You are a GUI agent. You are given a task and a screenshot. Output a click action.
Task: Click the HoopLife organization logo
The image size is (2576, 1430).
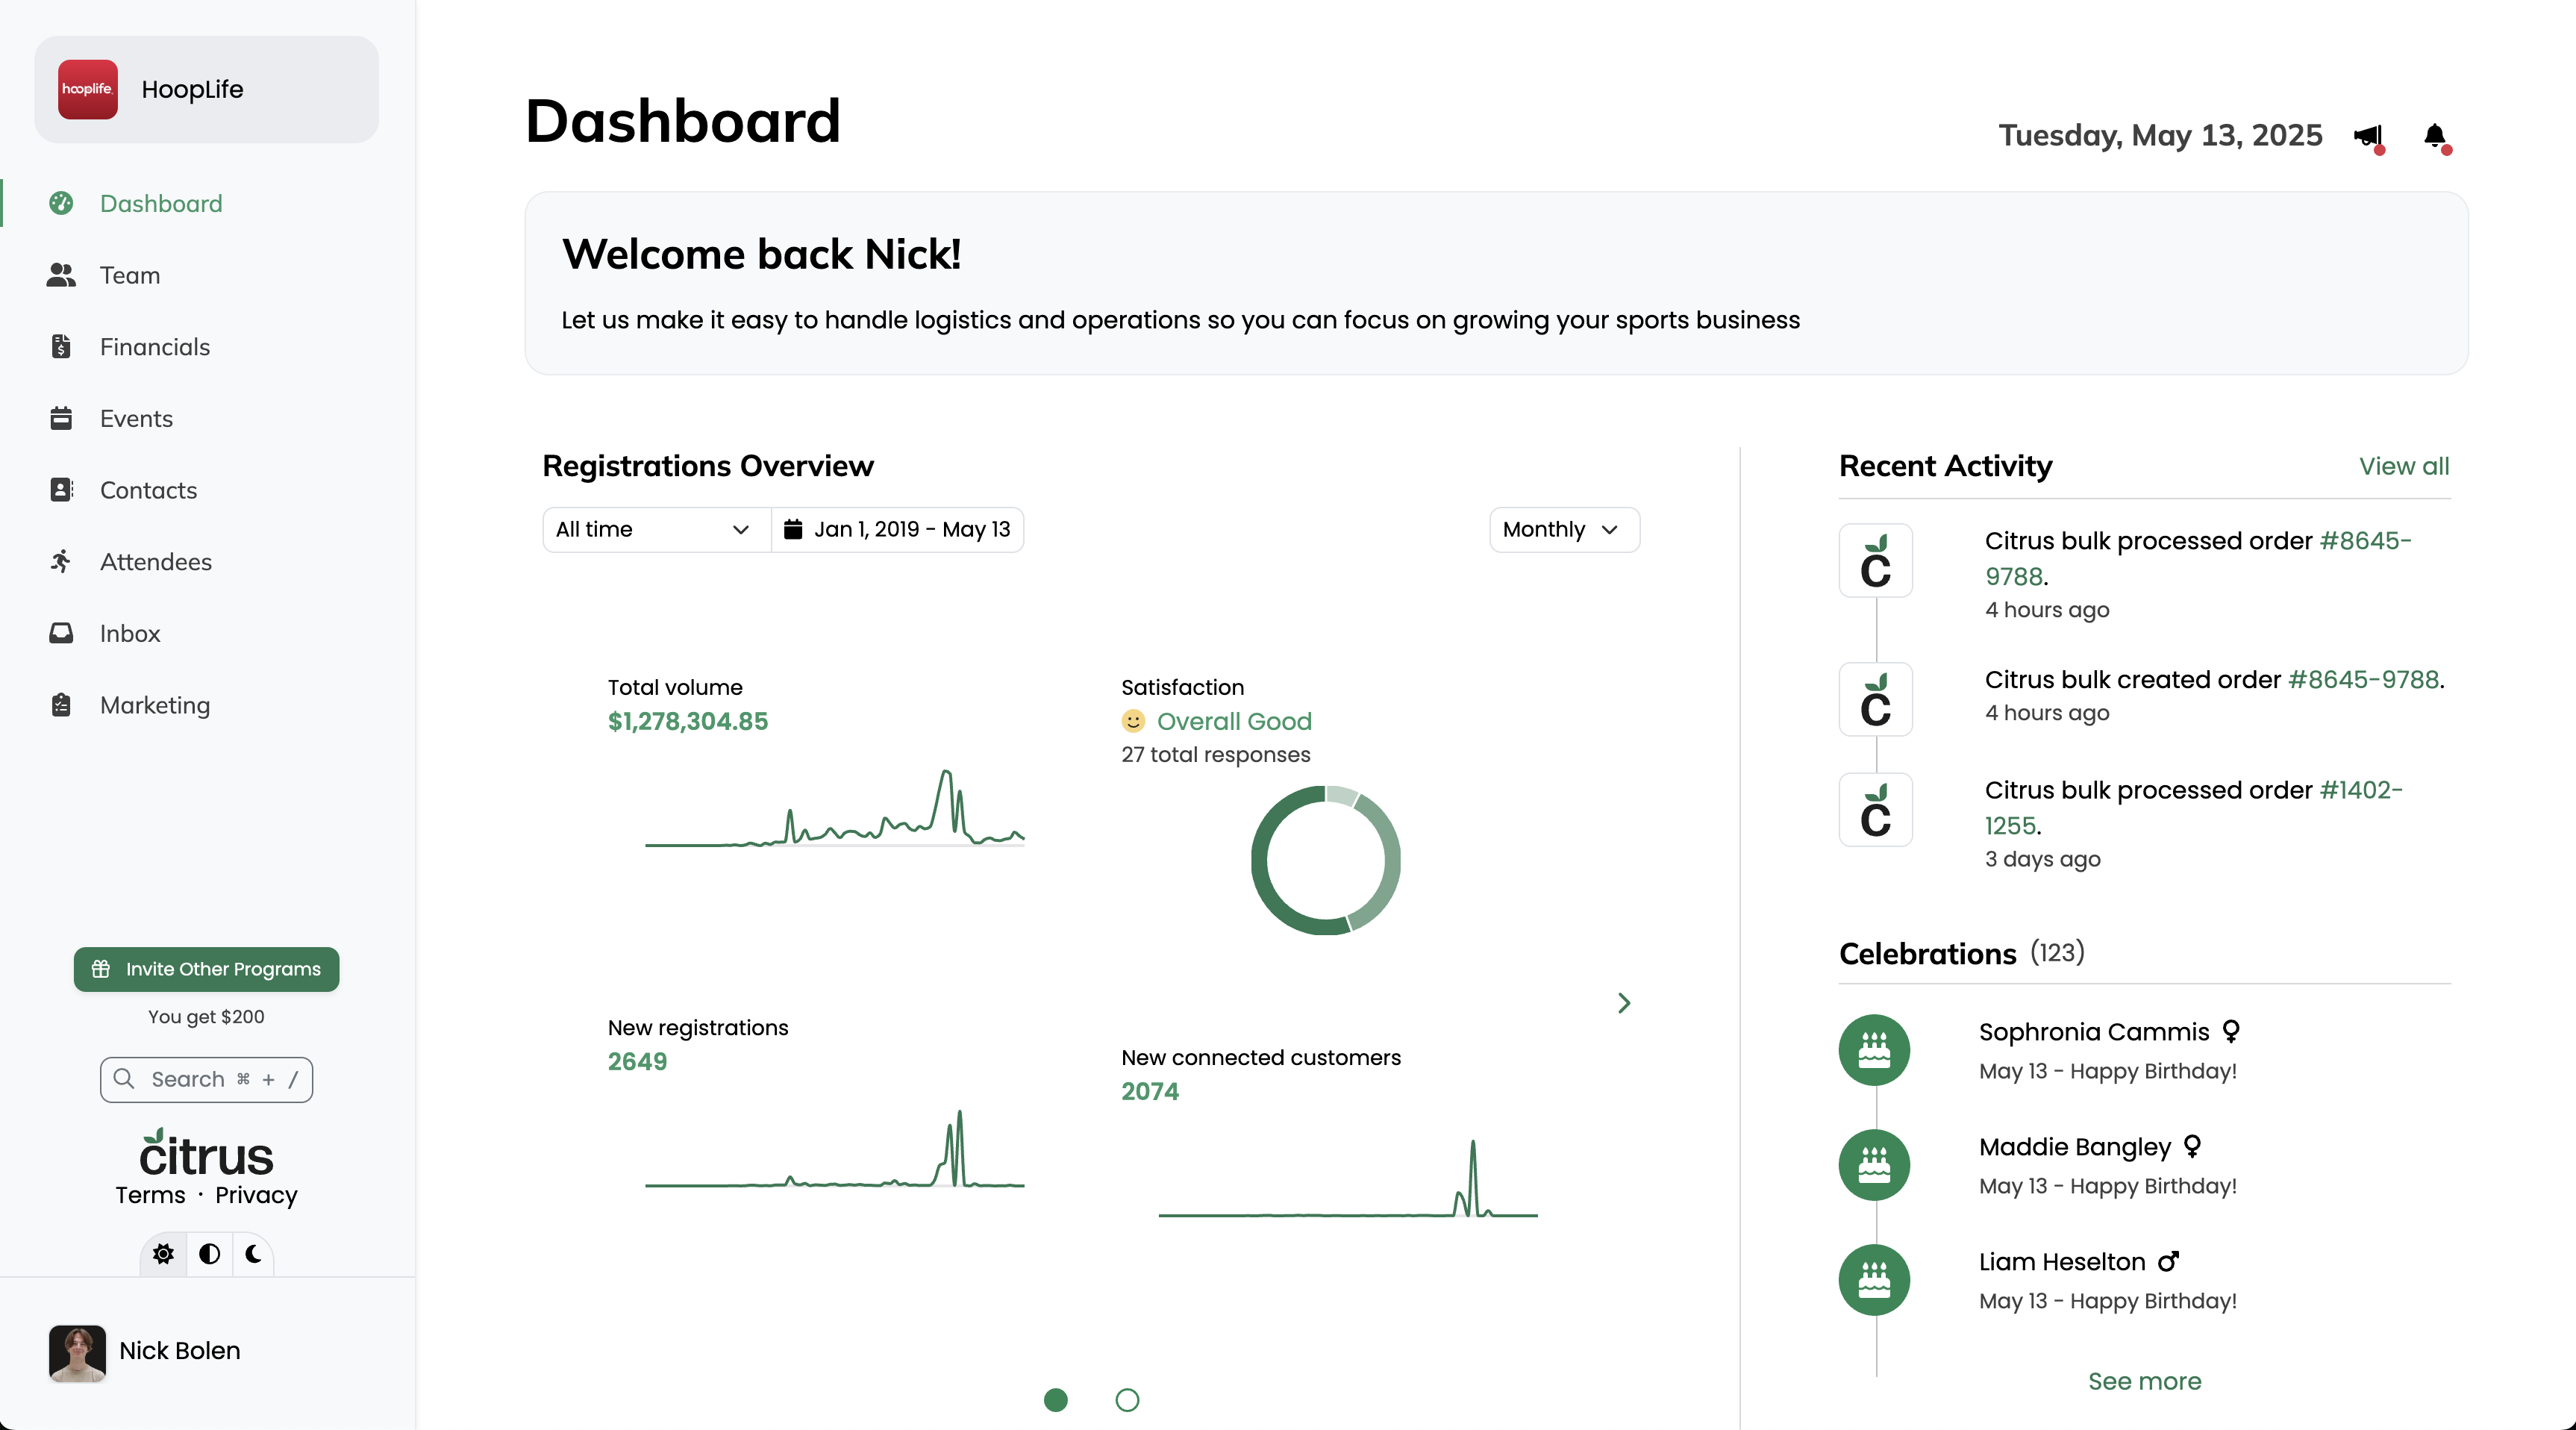pos(88,89)
